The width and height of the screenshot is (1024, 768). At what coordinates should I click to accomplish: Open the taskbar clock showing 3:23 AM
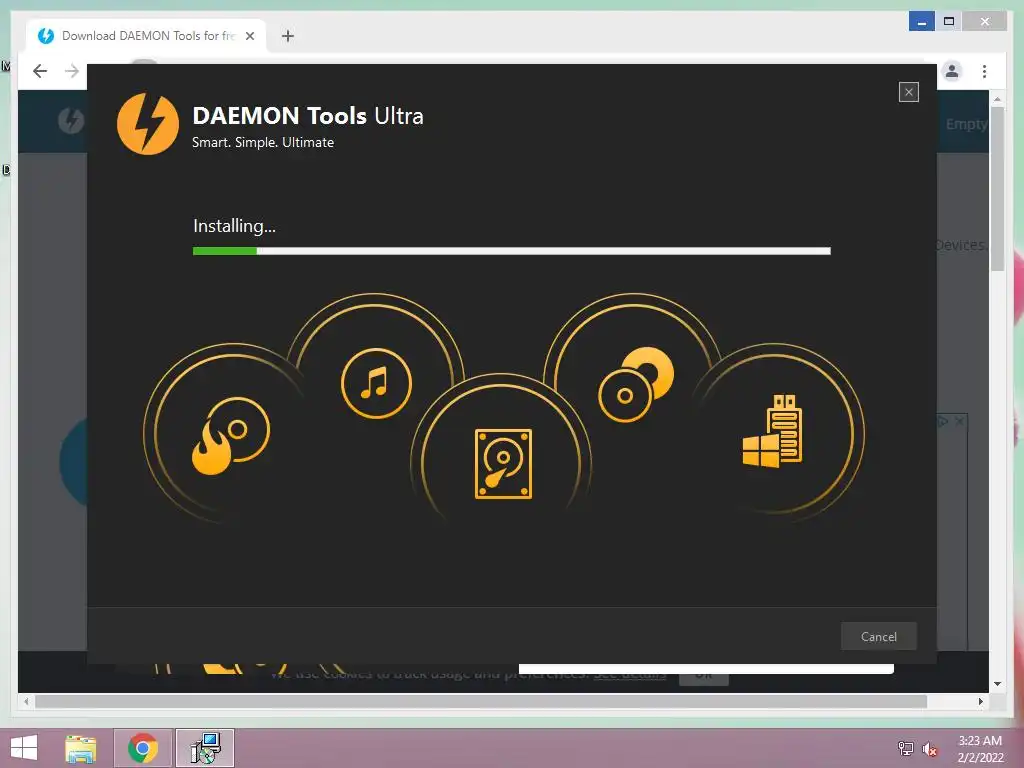pyautogui.click(x=980, y=749)
